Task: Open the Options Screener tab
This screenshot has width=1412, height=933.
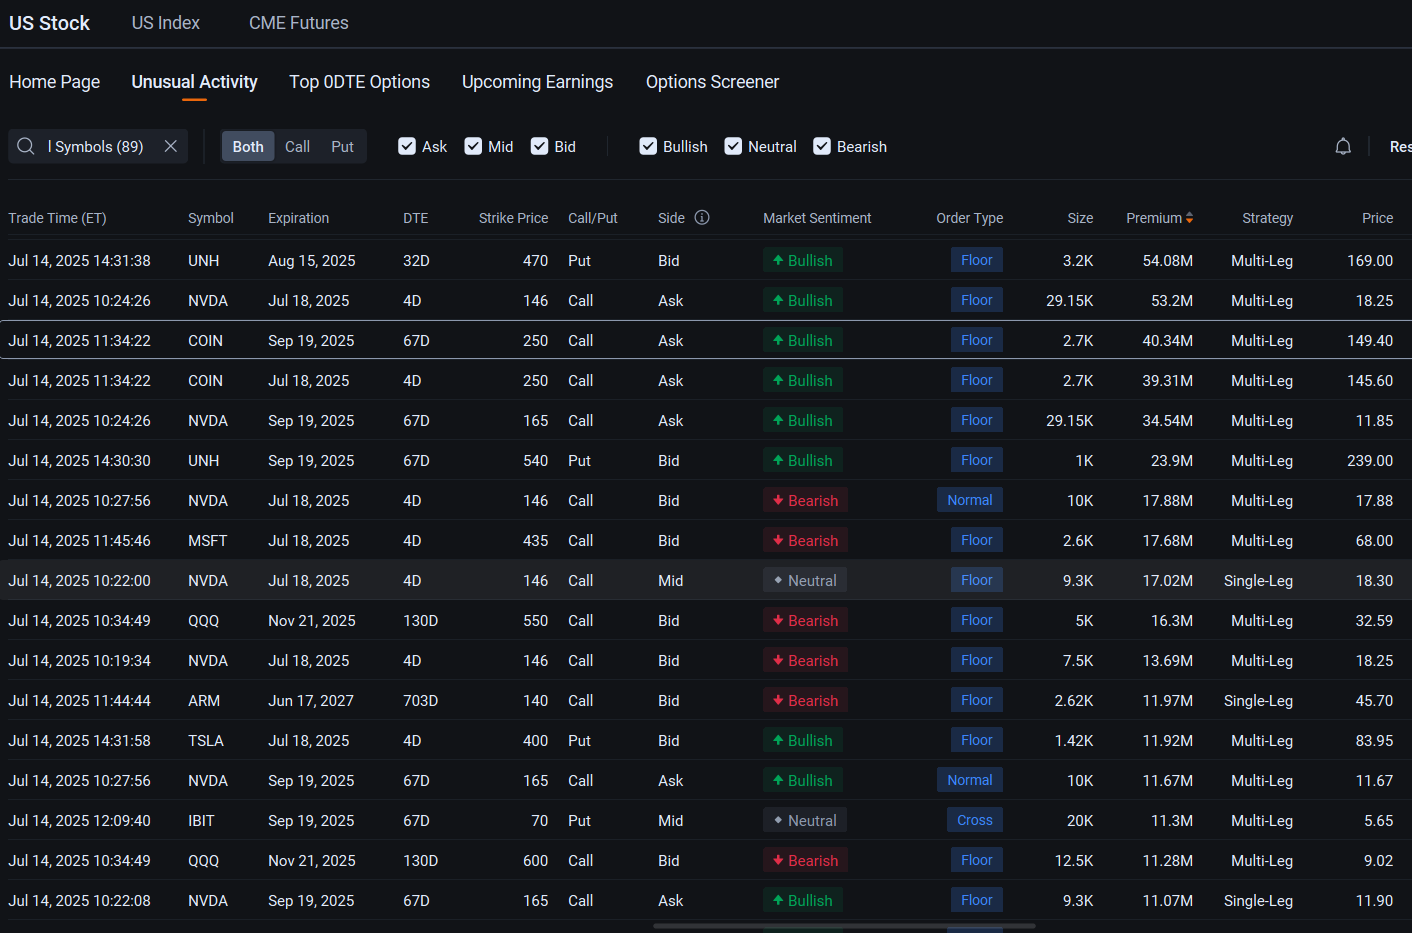Action: tap(713, 82)
